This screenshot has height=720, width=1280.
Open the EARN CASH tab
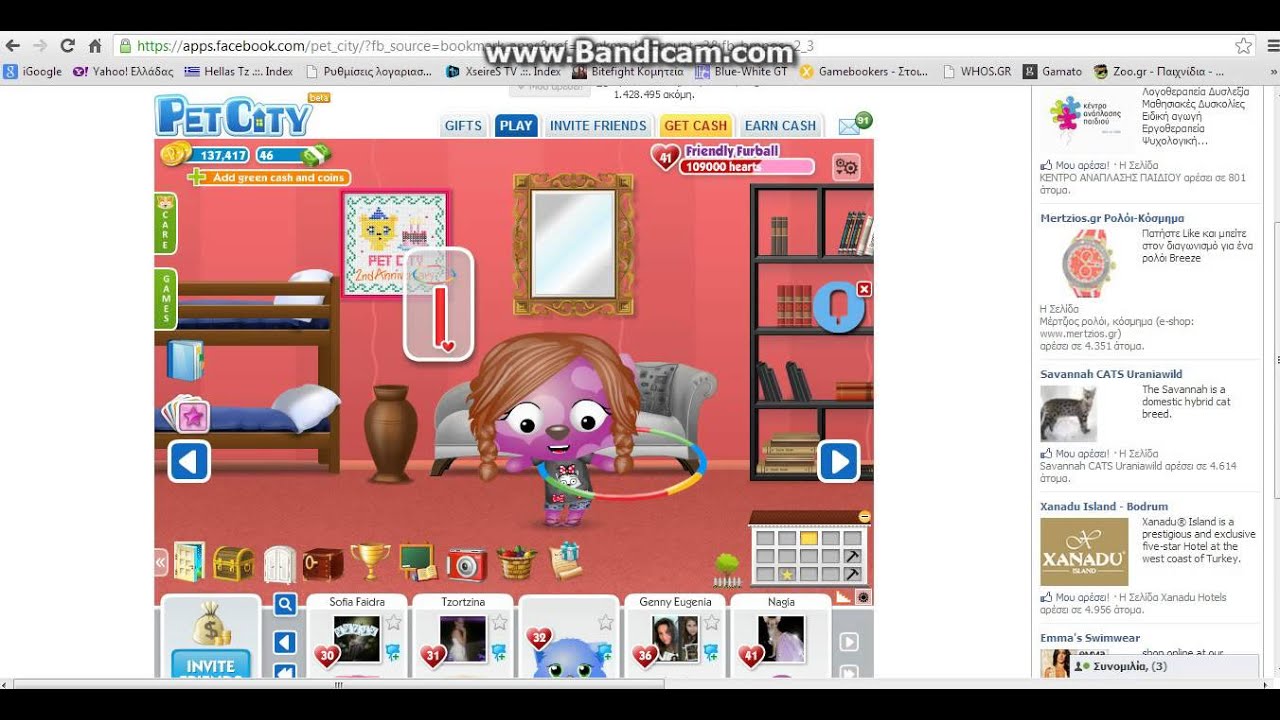click(780, 126)
